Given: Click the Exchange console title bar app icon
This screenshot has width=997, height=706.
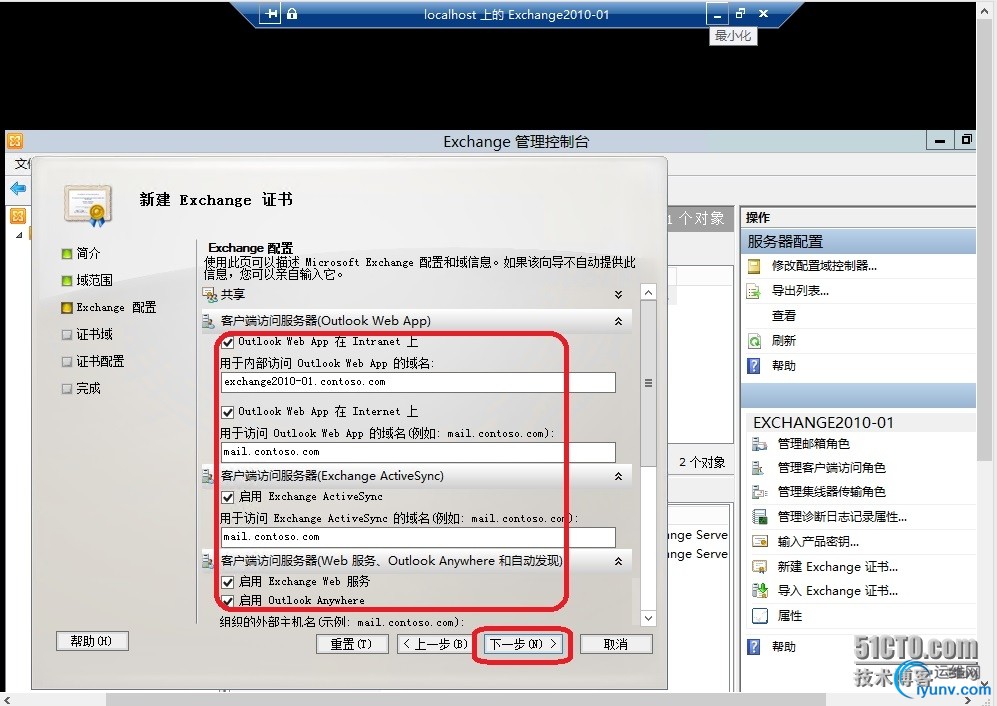Looking at the screenshot, I should pyautogui.click(x=15, y=141).
